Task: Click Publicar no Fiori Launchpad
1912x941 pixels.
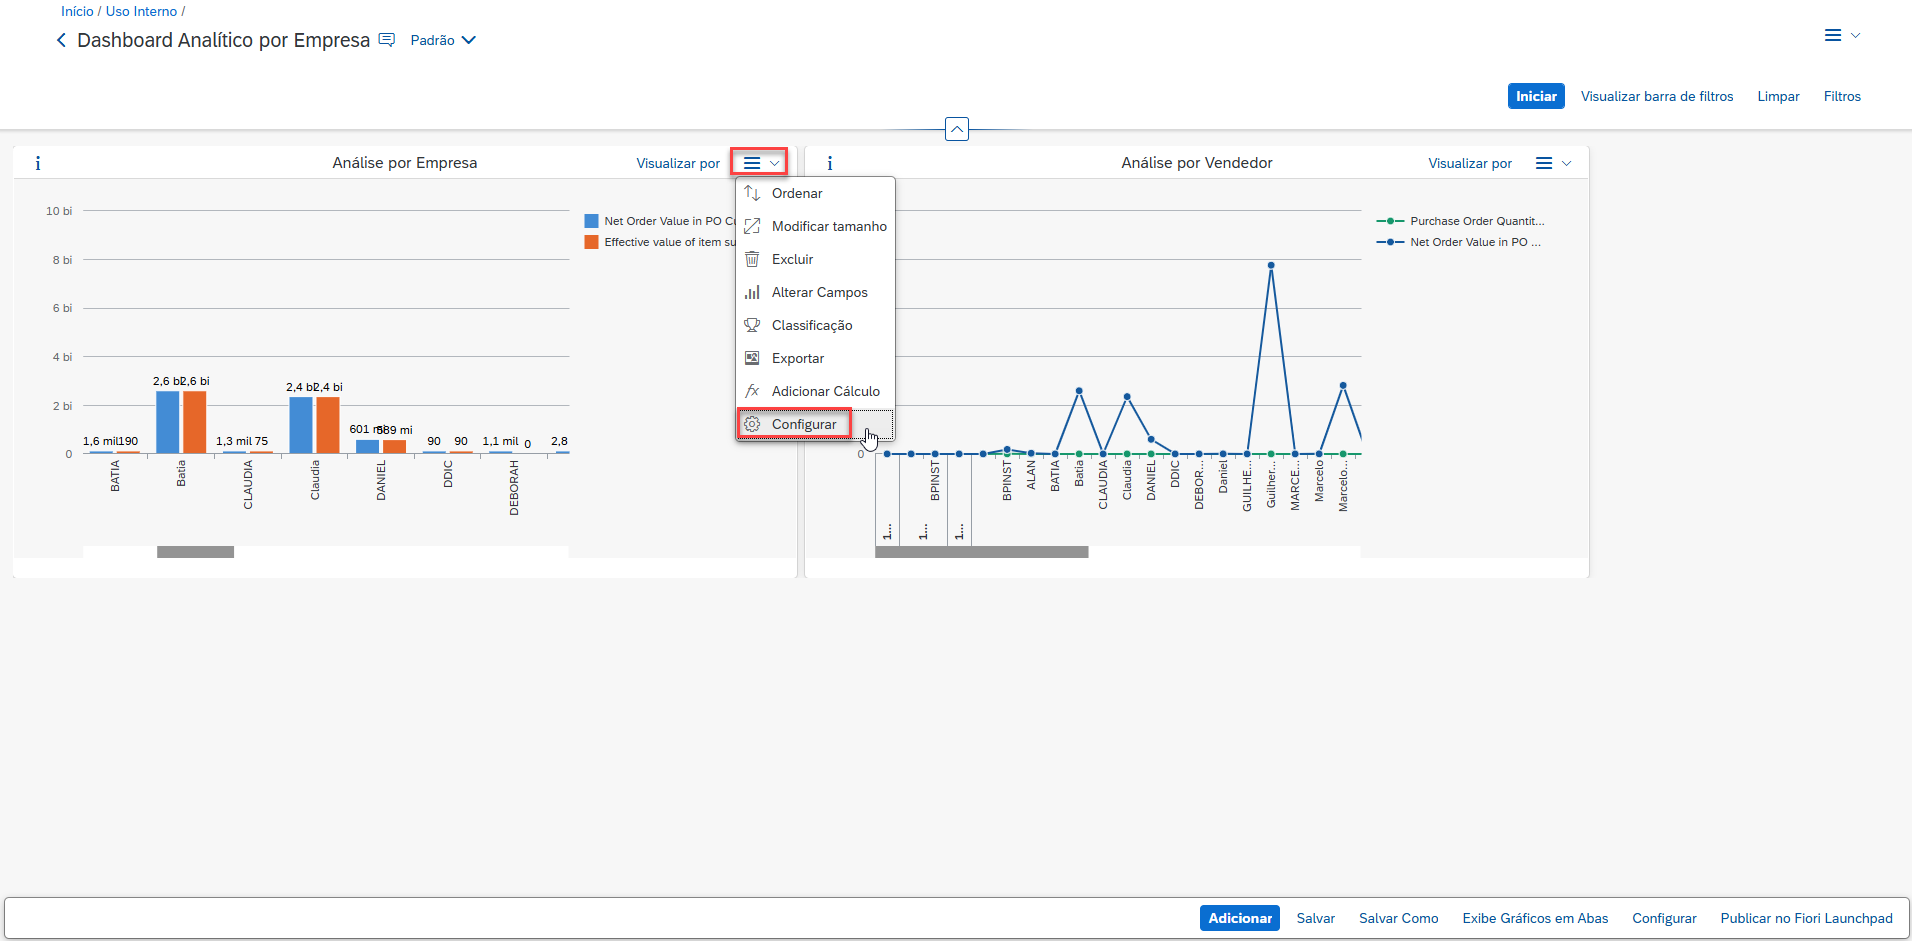Action: point(1805,918)
